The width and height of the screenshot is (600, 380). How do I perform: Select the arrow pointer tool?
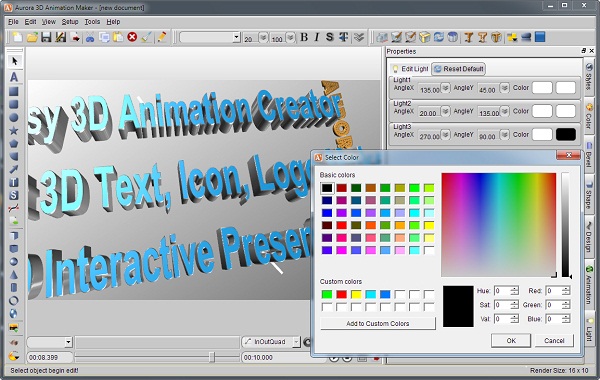click(15, 61)
